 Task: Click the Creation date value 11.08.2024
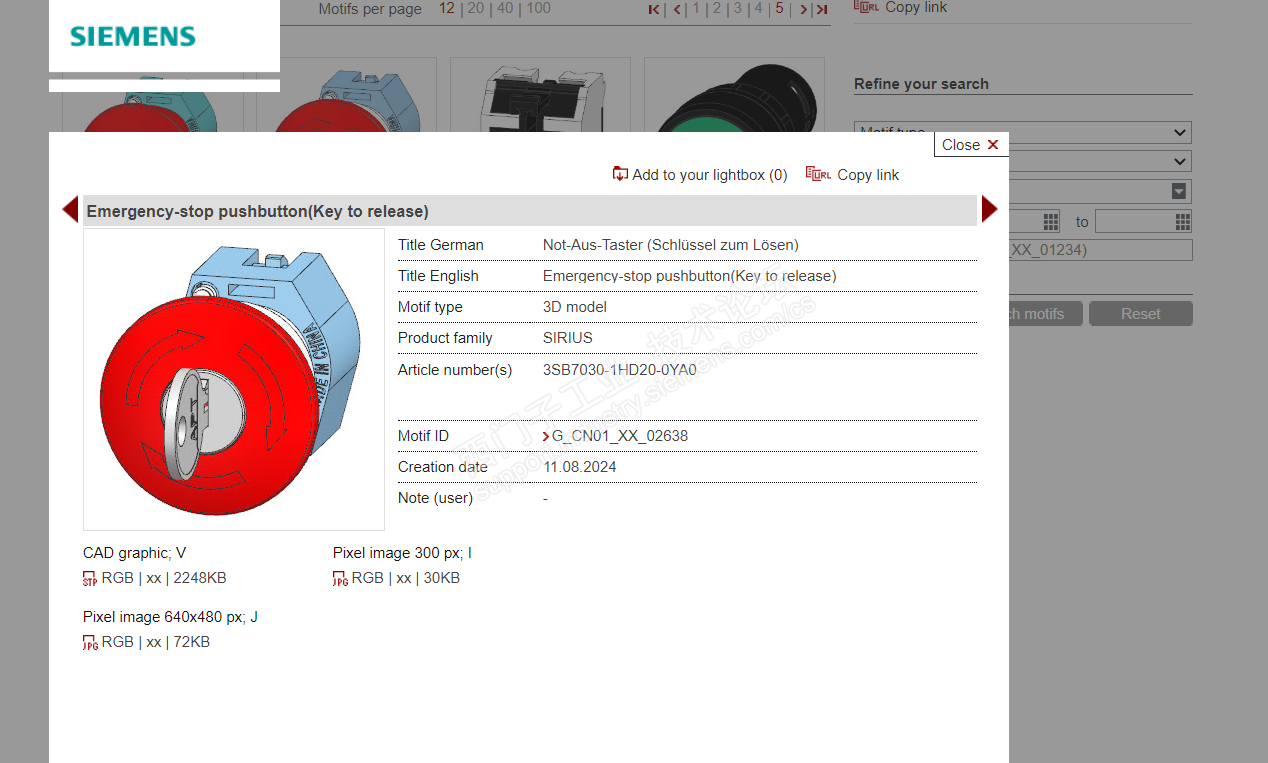point(580,467)
